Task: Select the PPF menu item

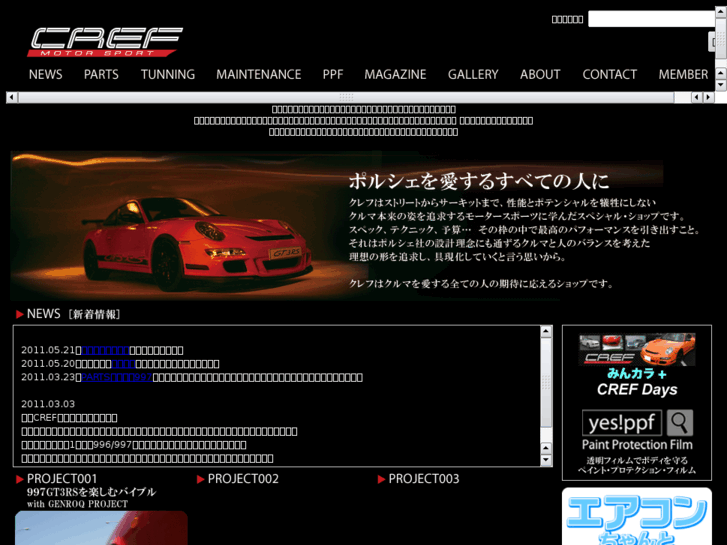Action: (333, 74)
